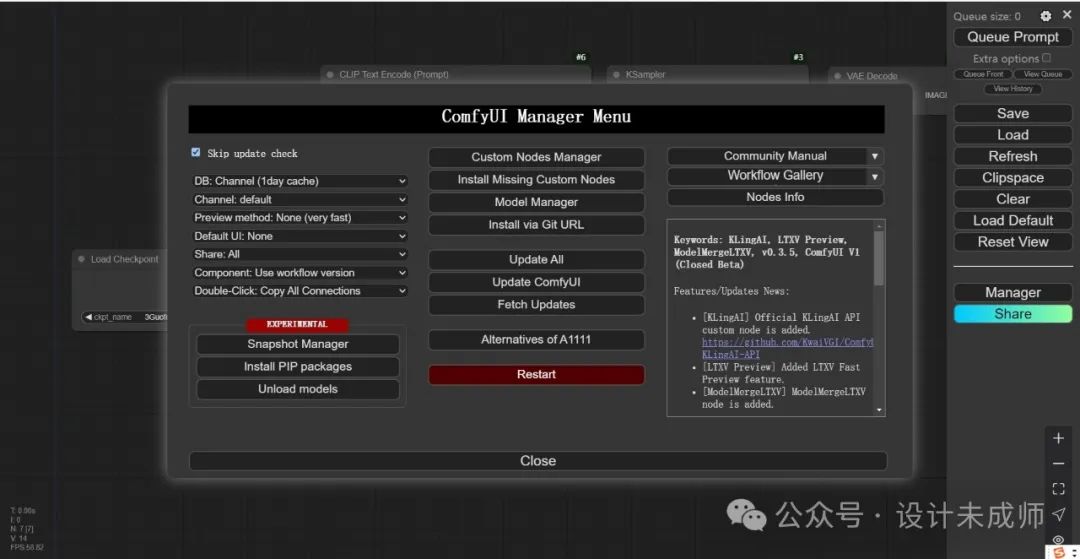Uncheck Skip update check

click(x=196, y=153)
